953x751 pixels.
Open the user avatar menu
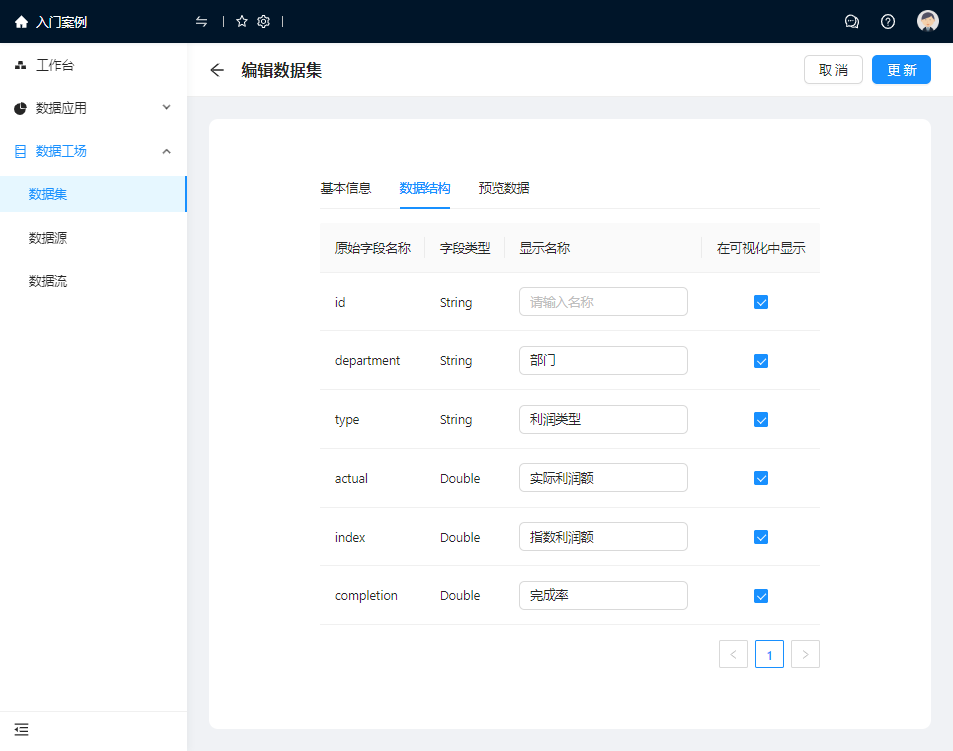coord(928,22)
